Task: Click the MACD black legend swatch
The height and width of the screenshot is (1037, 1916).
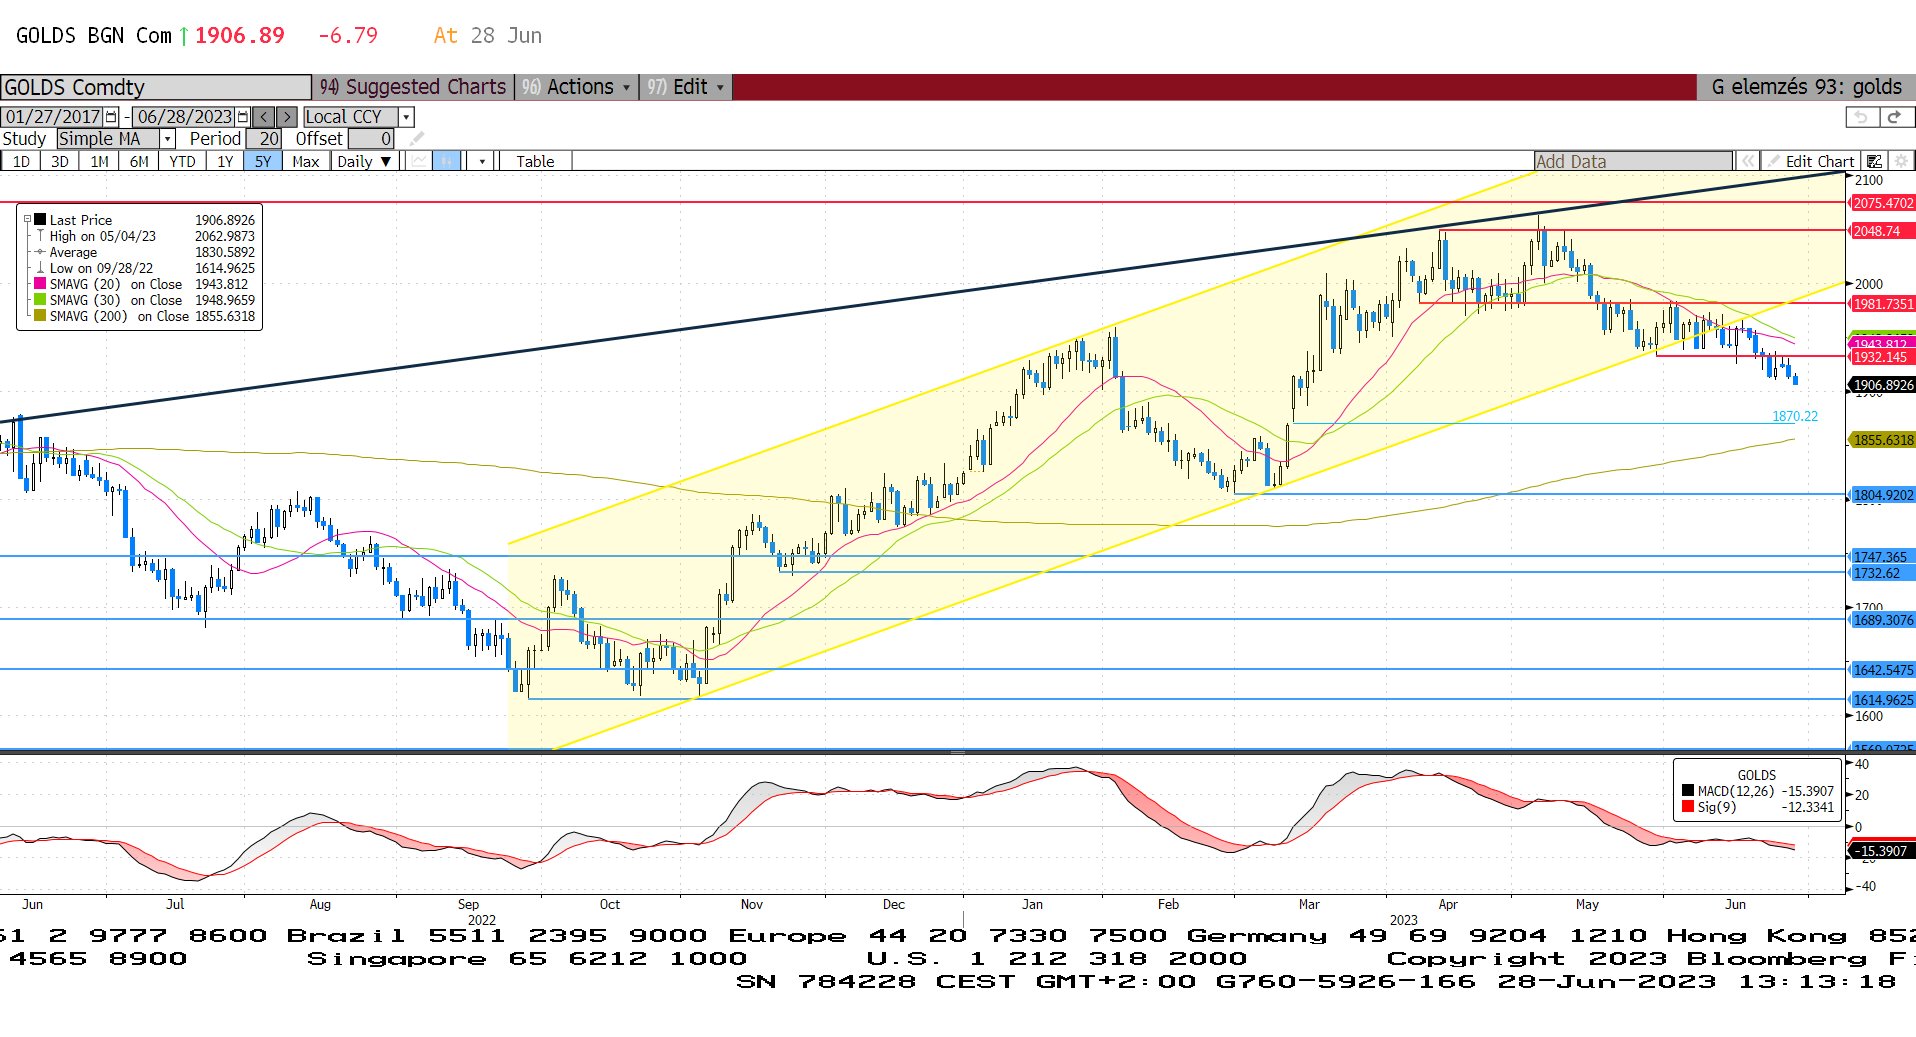Action: coord(1688,791)
